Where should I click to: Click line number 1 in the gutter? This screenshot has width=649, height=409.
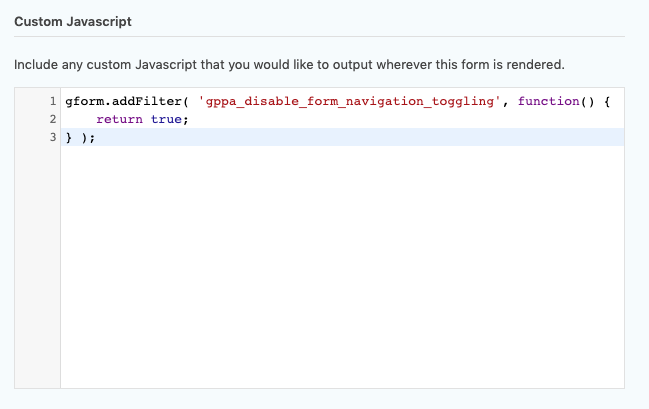(53, 101)
